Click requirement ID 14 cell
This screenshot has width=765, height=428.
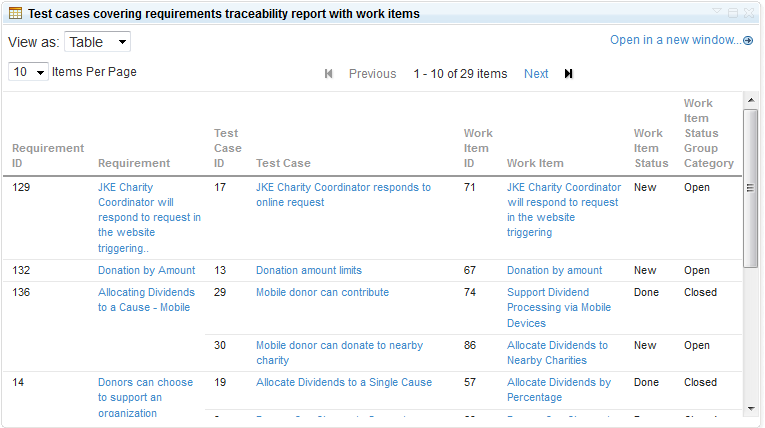(18, 383)
